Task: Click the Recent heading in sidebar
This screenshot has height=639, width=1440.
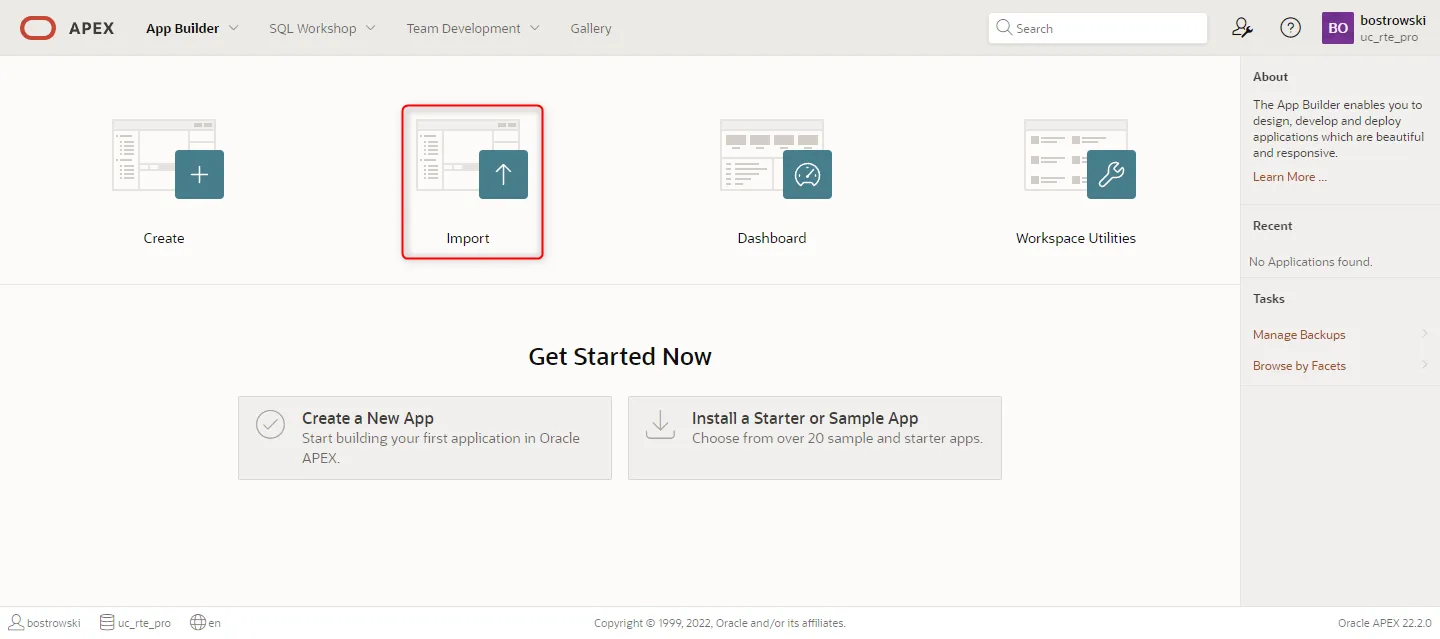Action: 1273,226
